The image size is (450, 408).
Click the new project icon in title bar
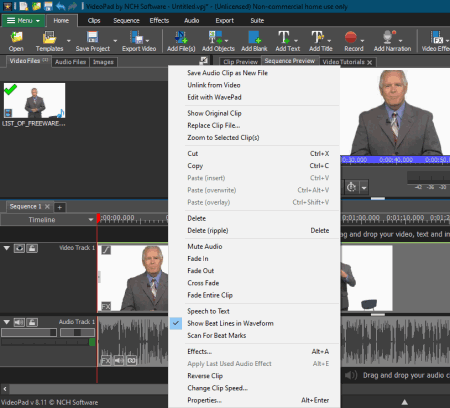tap(23, 6)
